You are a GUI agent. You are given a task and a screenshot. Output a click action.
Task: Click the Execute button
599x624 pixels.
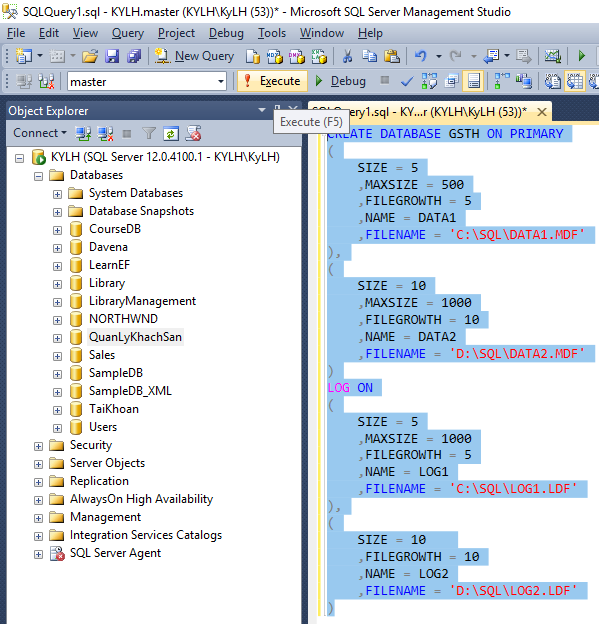[273, 81]
